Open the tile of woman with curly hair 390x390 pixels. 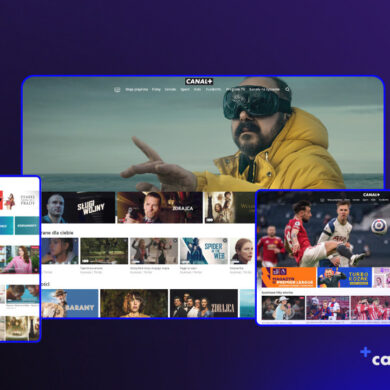coord(134,303)
